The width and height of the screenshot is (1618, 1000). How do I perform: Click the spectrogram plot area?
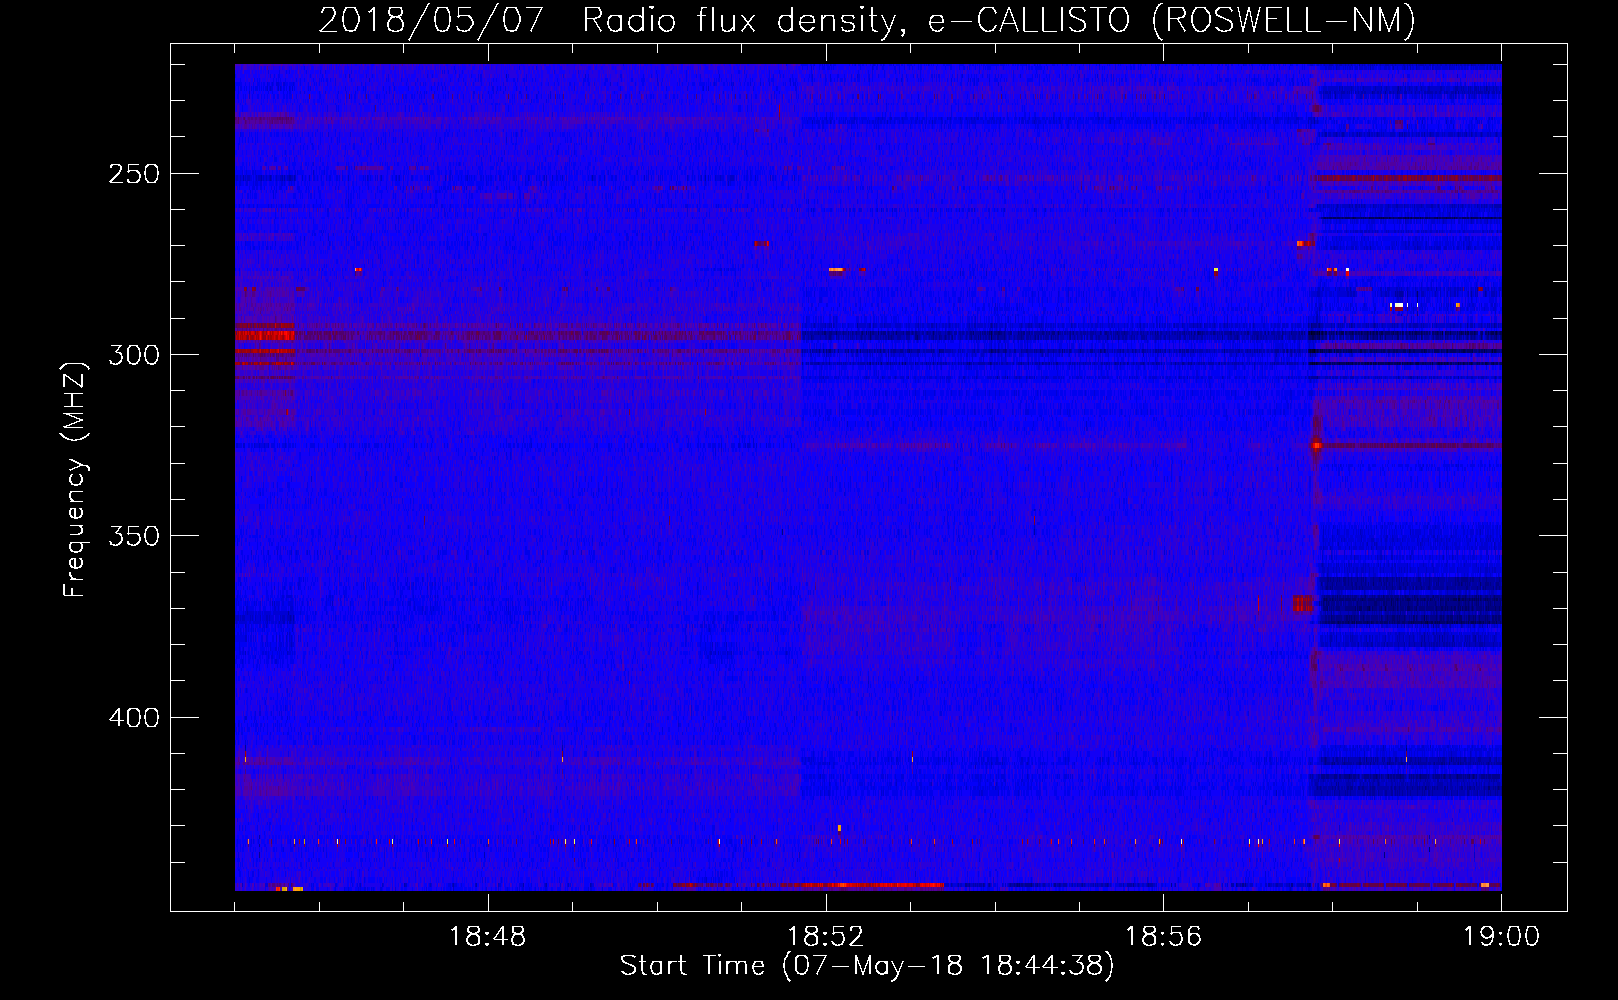coord(868,477)
